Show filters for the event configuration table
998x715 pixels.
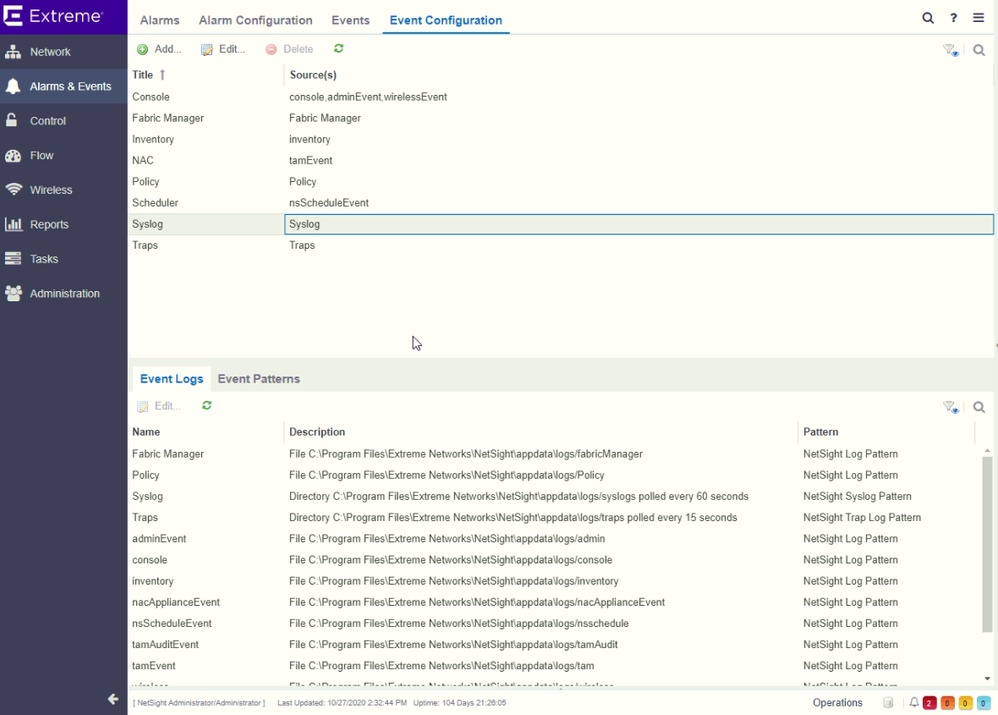tap(950, 50)
